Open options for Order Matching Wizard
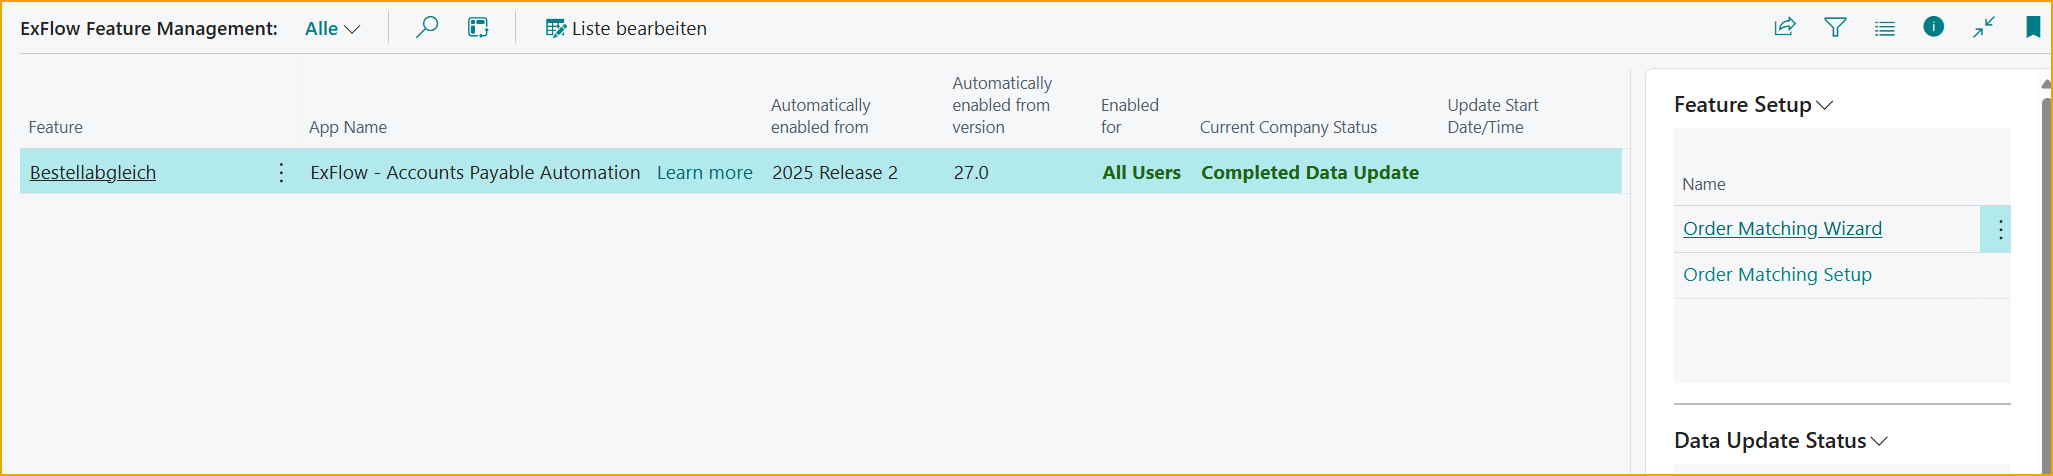This screenshot has width=2053, height=476. click(2000, 229)
